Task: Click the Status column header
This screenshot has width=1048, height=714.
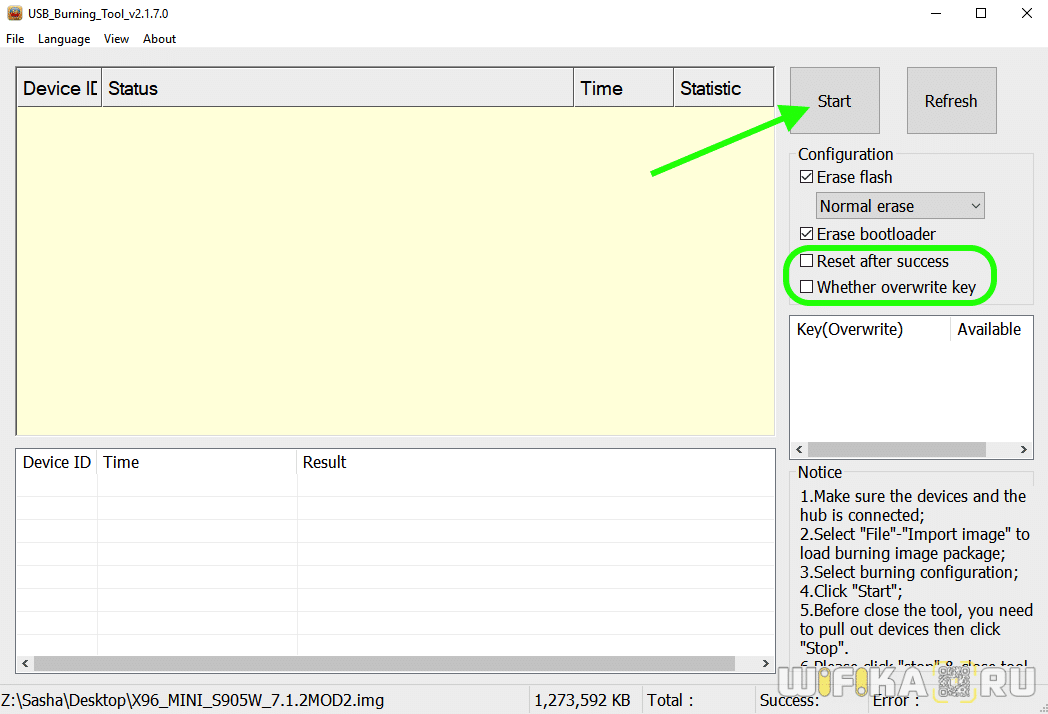Action: click(x=337, y=88)
